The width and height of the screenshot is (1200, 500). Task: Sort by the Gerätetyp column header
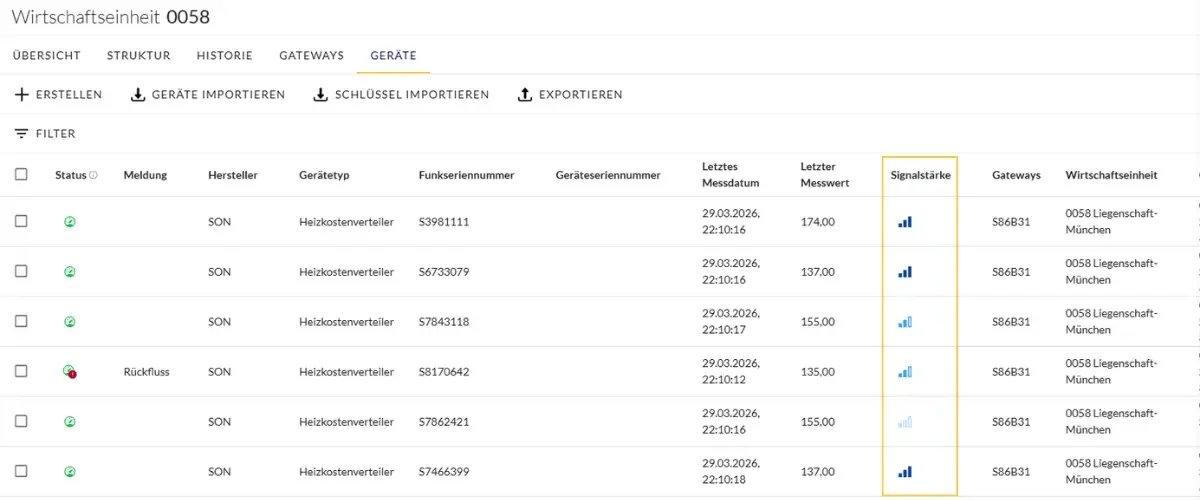coord(324,175)
